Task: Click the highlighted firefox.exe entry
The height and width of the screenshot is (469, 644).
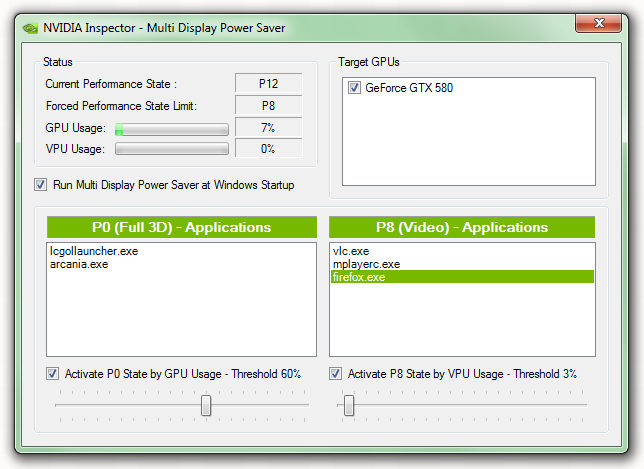Action: 462,277
